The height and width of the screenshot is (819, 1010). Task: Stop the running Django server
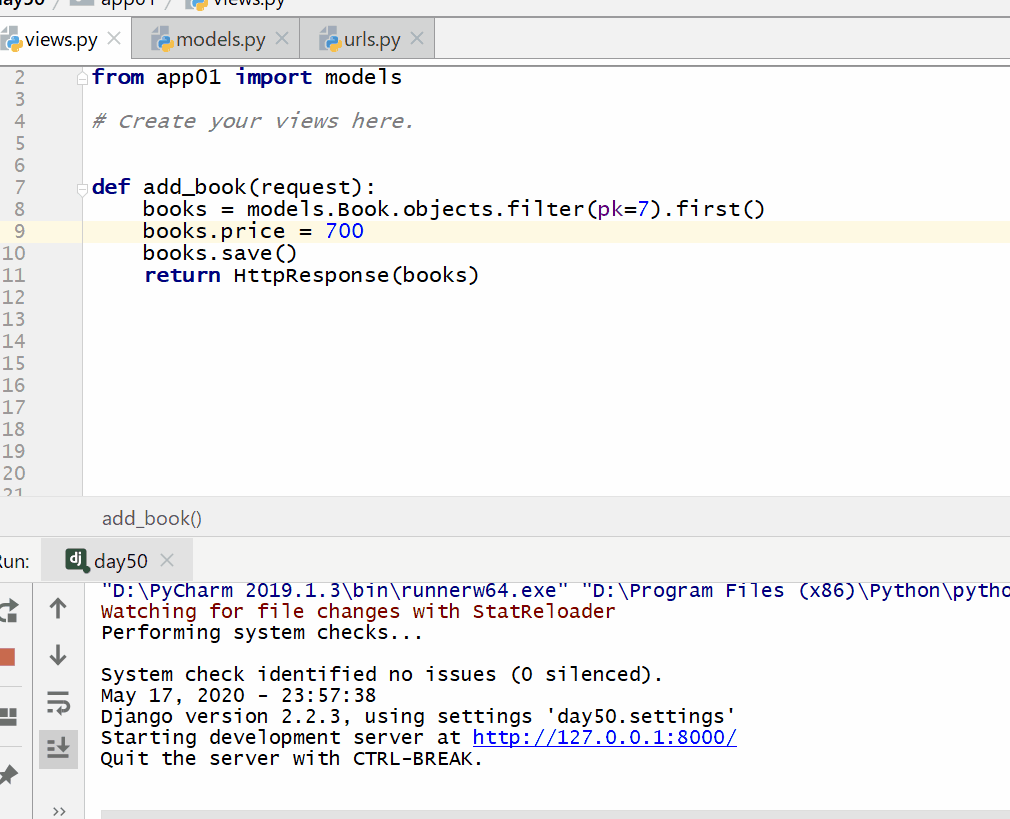coord(8,657)
